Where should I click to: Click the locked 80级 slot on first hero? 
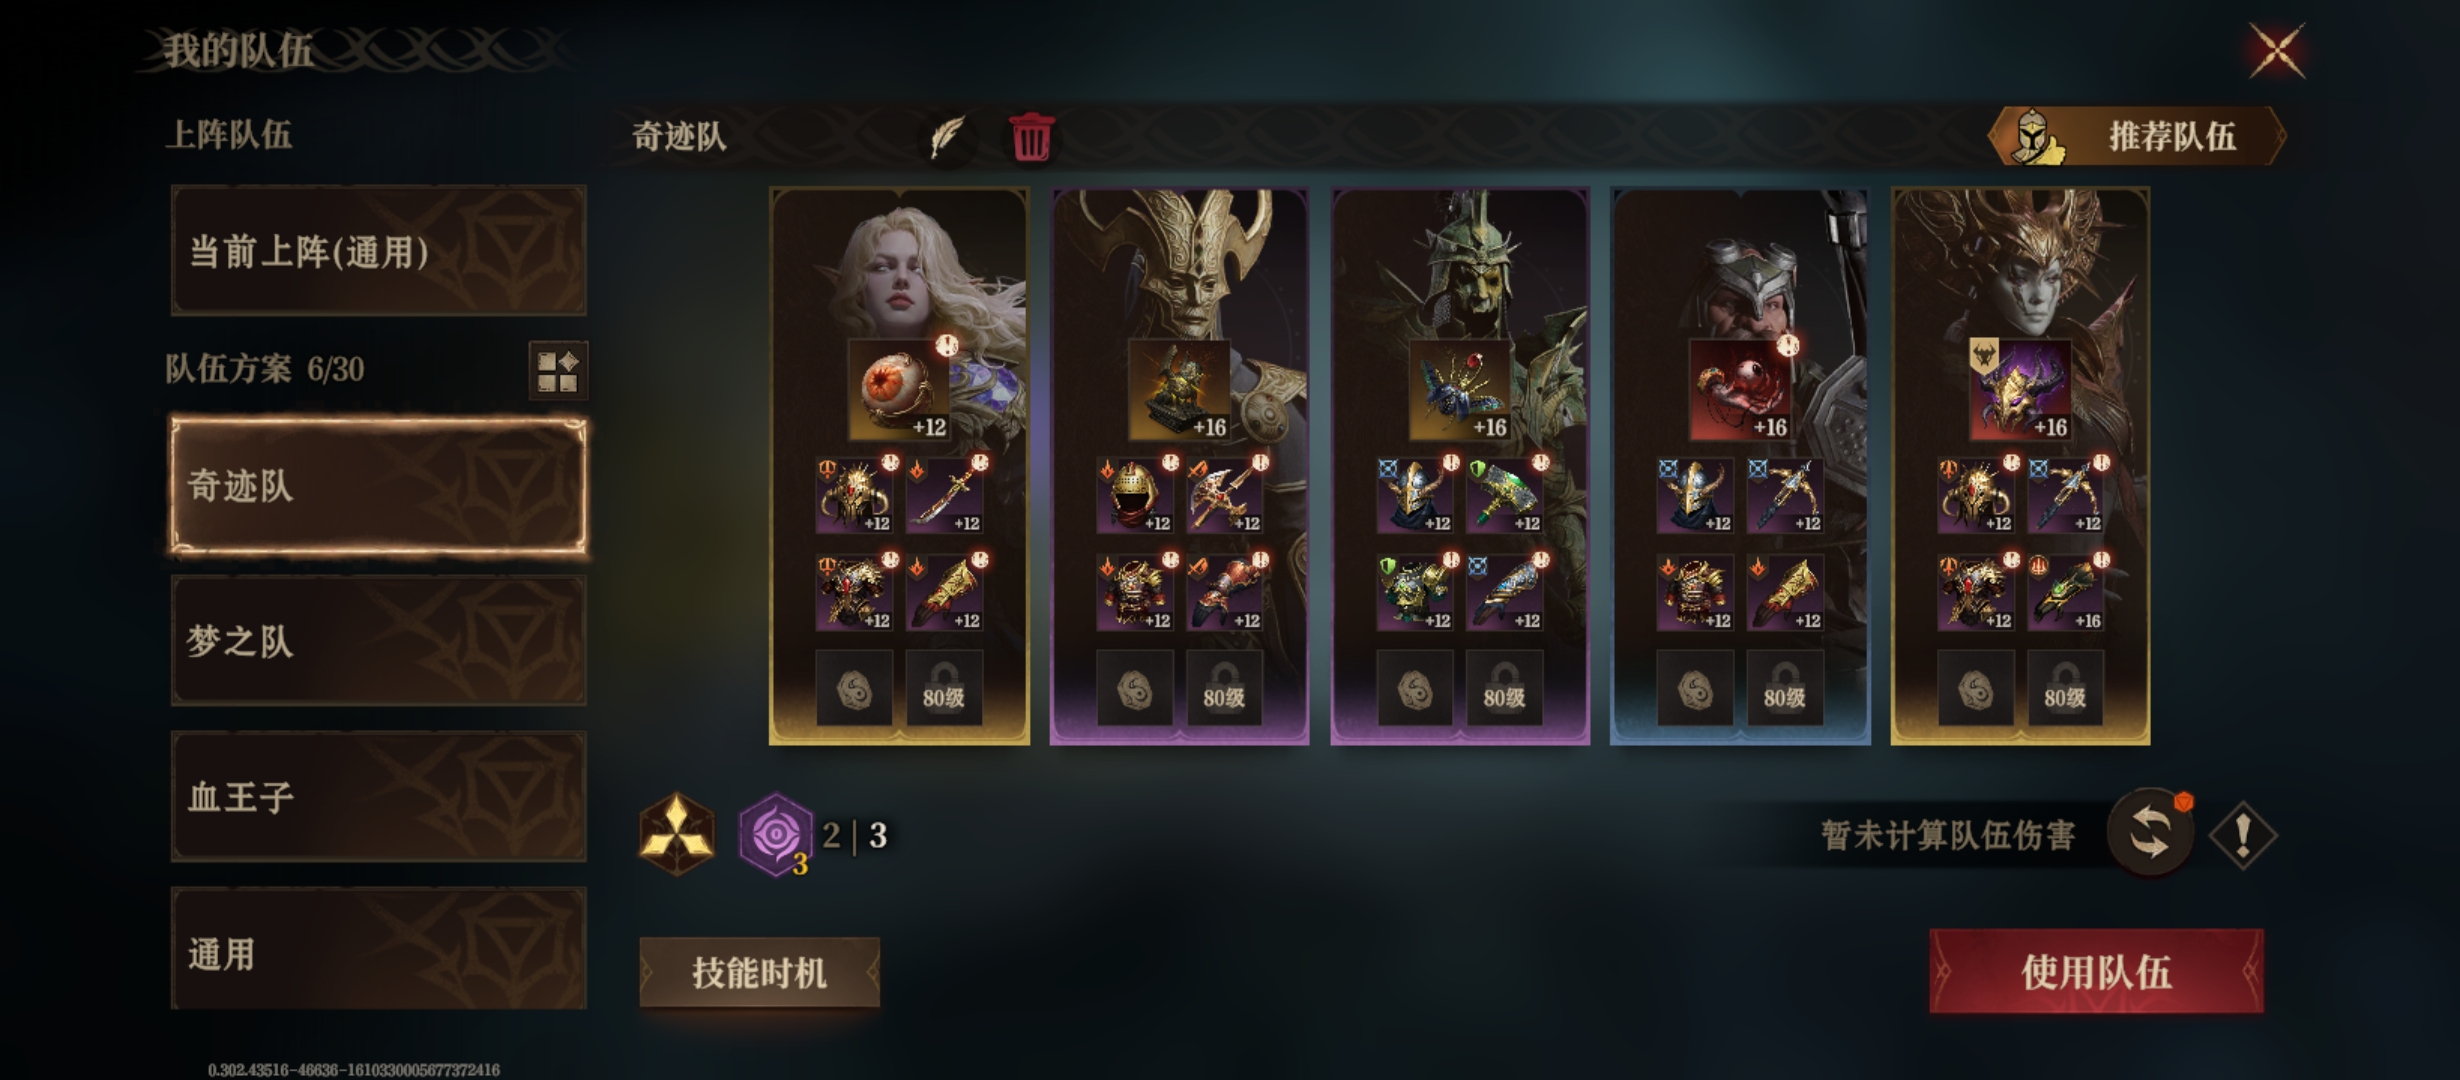pos(944,688)
